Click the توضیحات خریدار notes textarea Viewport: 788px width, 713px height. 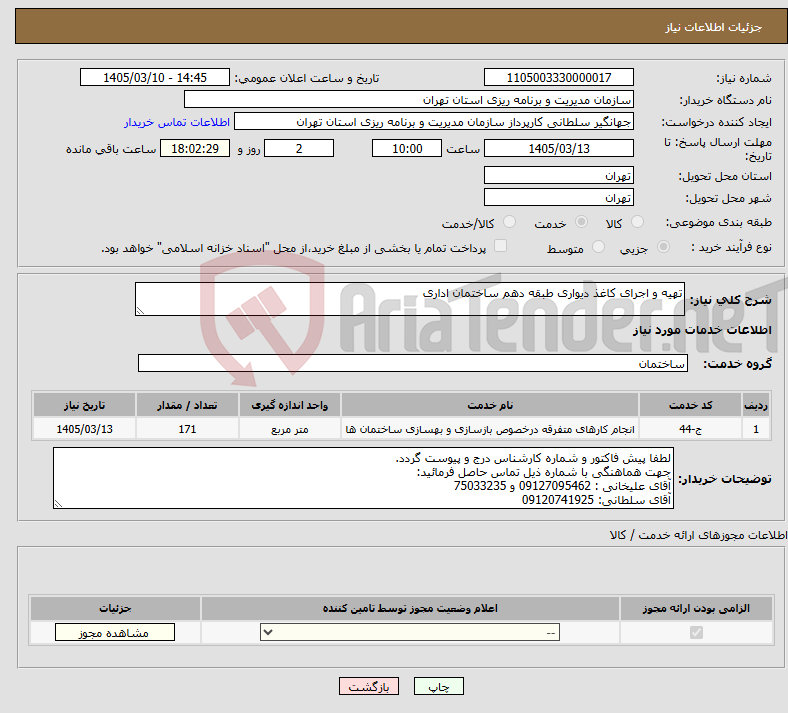click(363, 478)
